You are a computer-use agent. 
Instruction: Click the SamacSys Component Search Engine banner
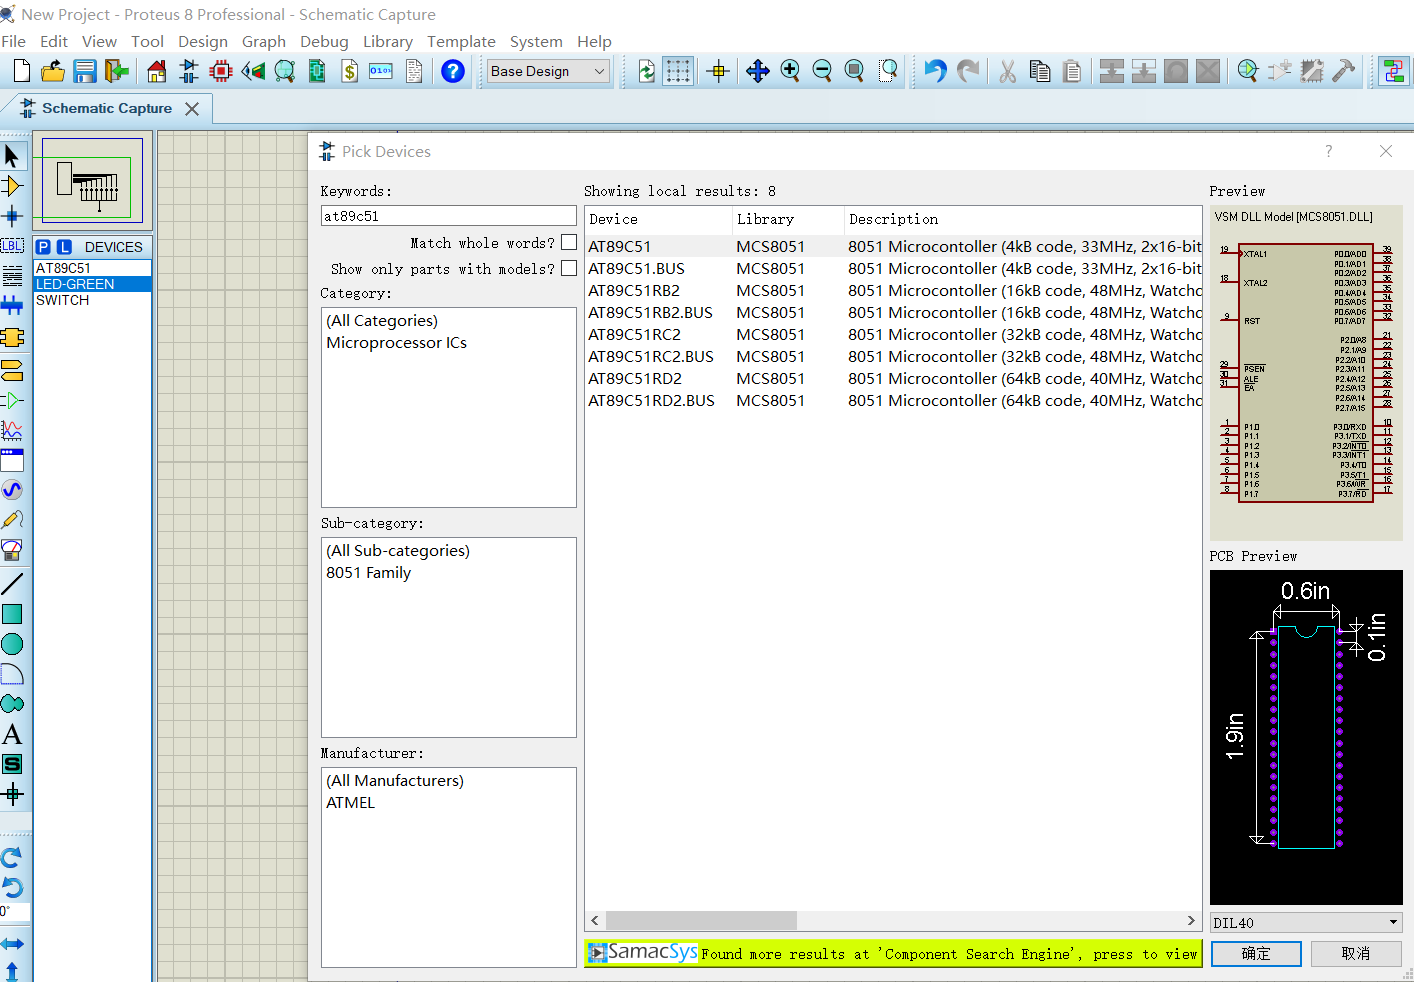[892, 953]
